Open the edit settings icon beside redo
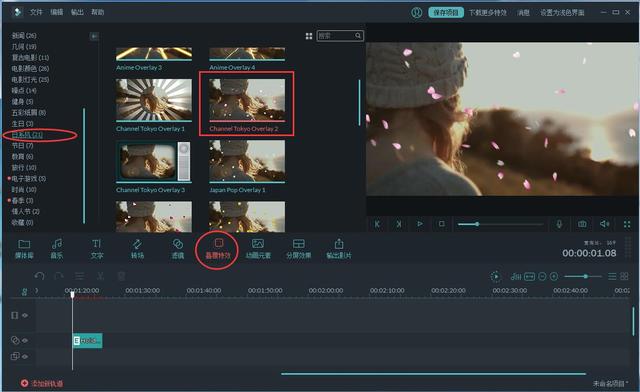The image size is (640, 392). [80, 276]
